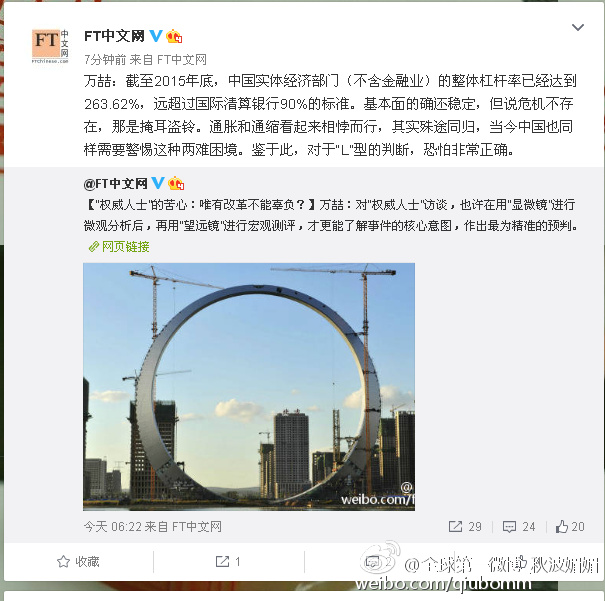The height and width of the screenshot is (601, 605).
Task: Open the @FT中文网 quoted author link
Action: point(115,184)
